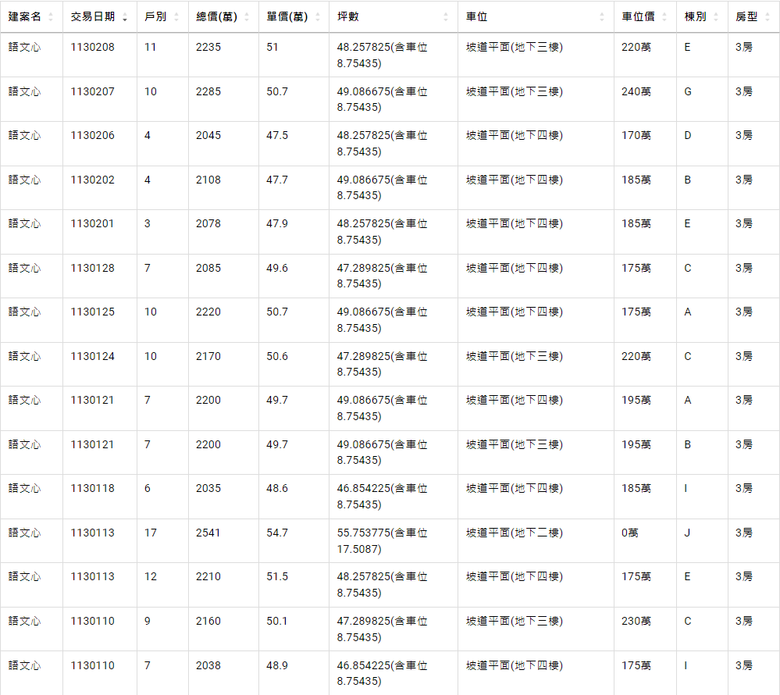Click unit price 47.5
Image resolution: width=780 pixels, height=695 pixels.
tap(277, 135)
